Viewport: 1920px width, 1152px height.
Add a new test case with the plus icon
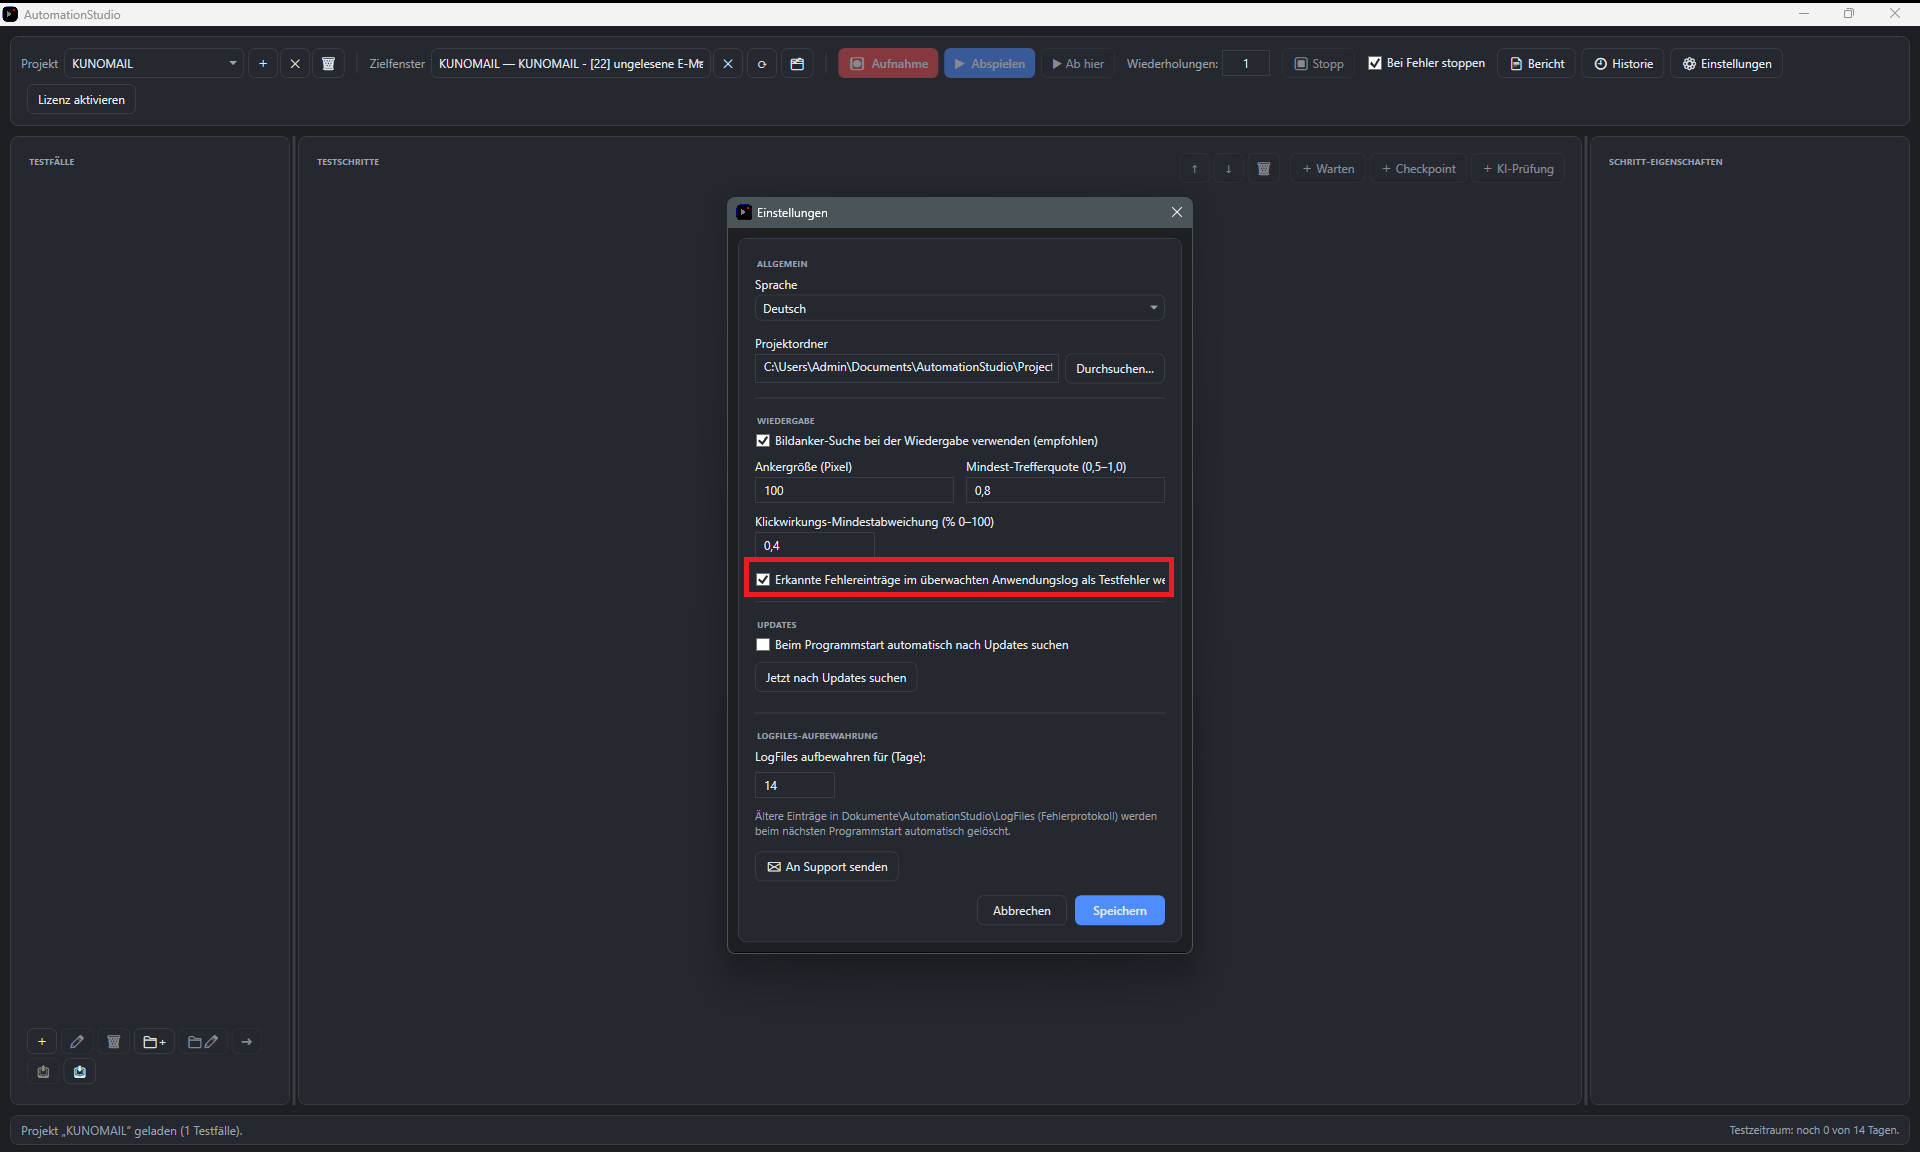coord(42,1041)
